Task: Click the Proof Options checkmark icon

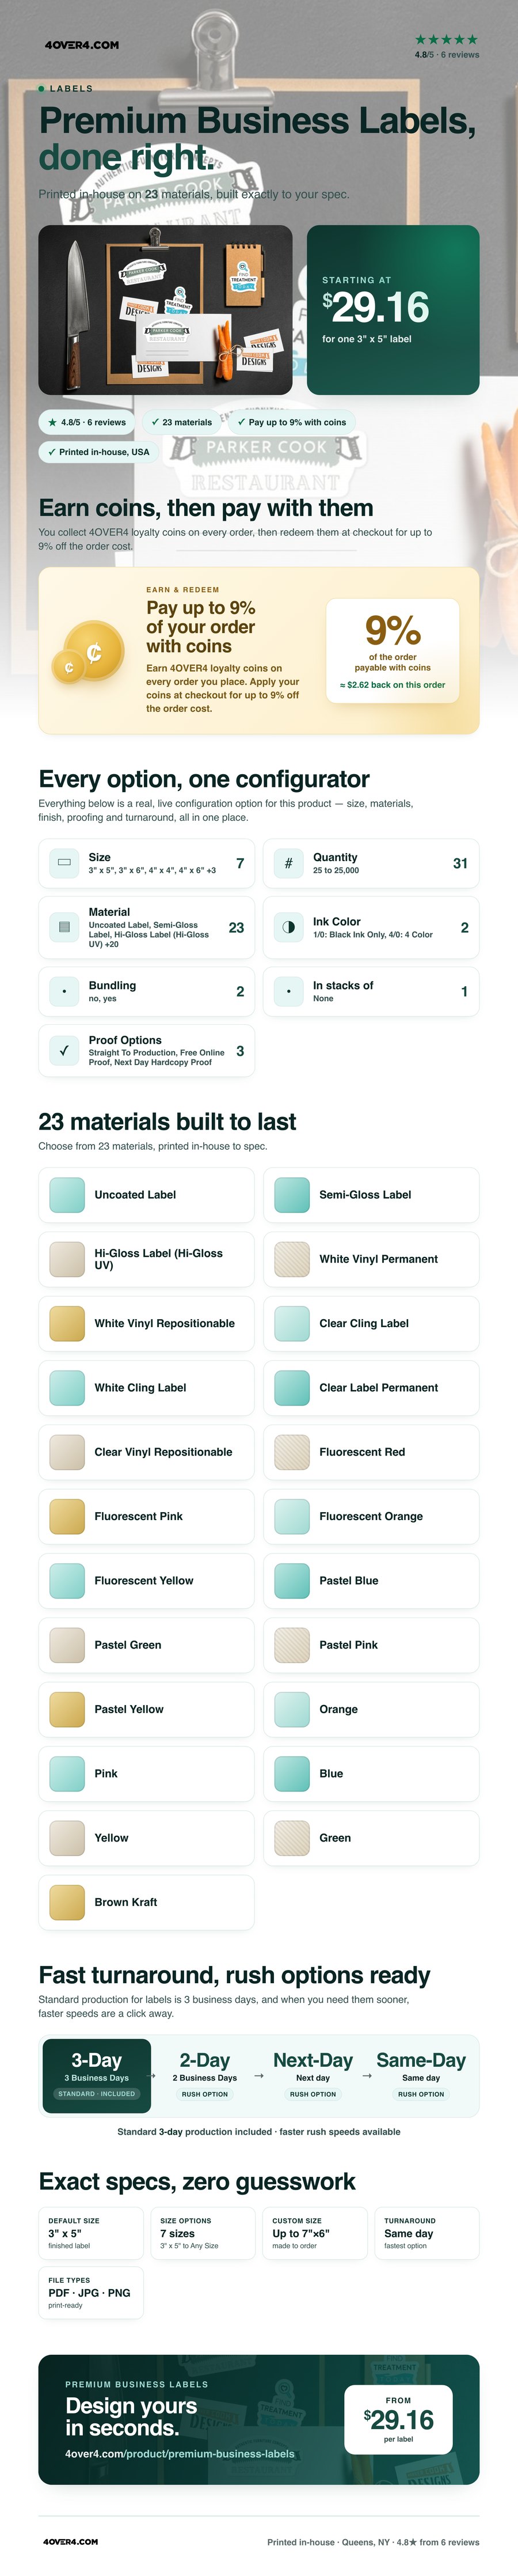Action: (x=64, y=1051)
